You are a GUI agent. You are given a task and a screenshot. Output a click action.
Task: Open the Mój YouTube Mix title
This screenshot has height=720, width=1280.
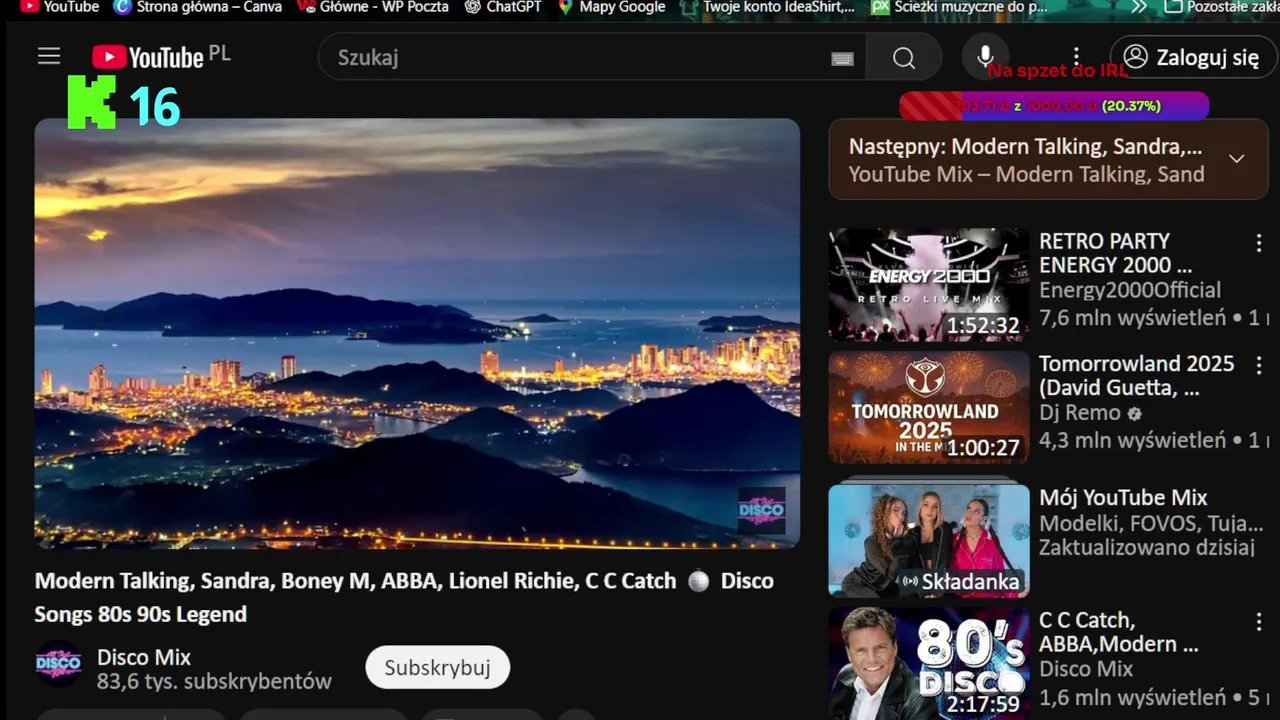[x=1123, y=497]
